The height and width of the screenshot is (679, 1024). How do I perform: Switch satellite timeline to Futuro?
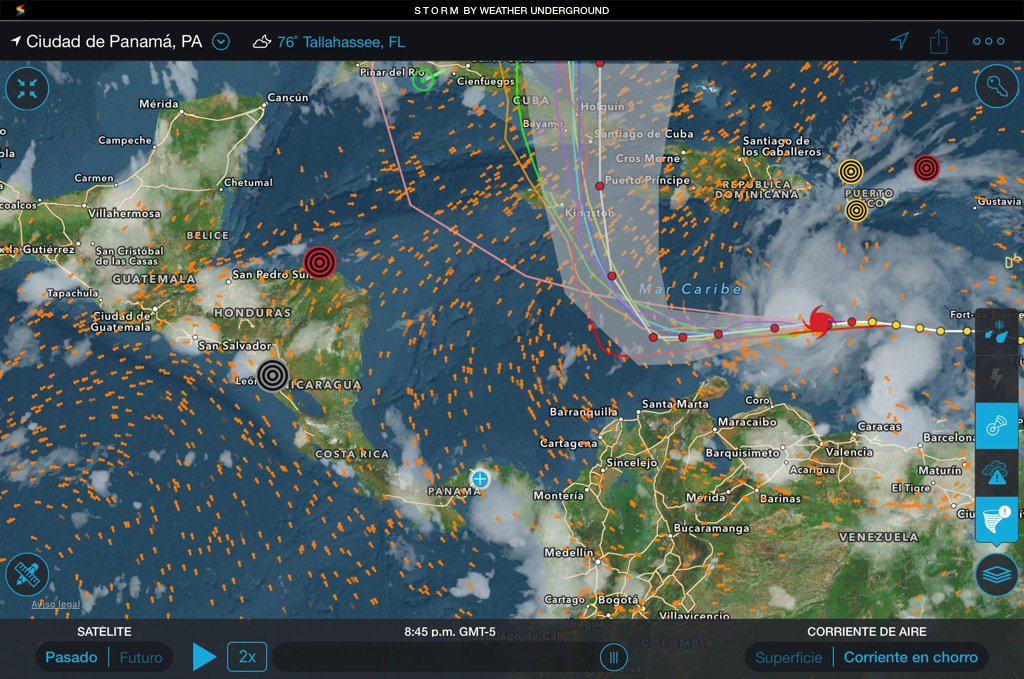point(140,657)
